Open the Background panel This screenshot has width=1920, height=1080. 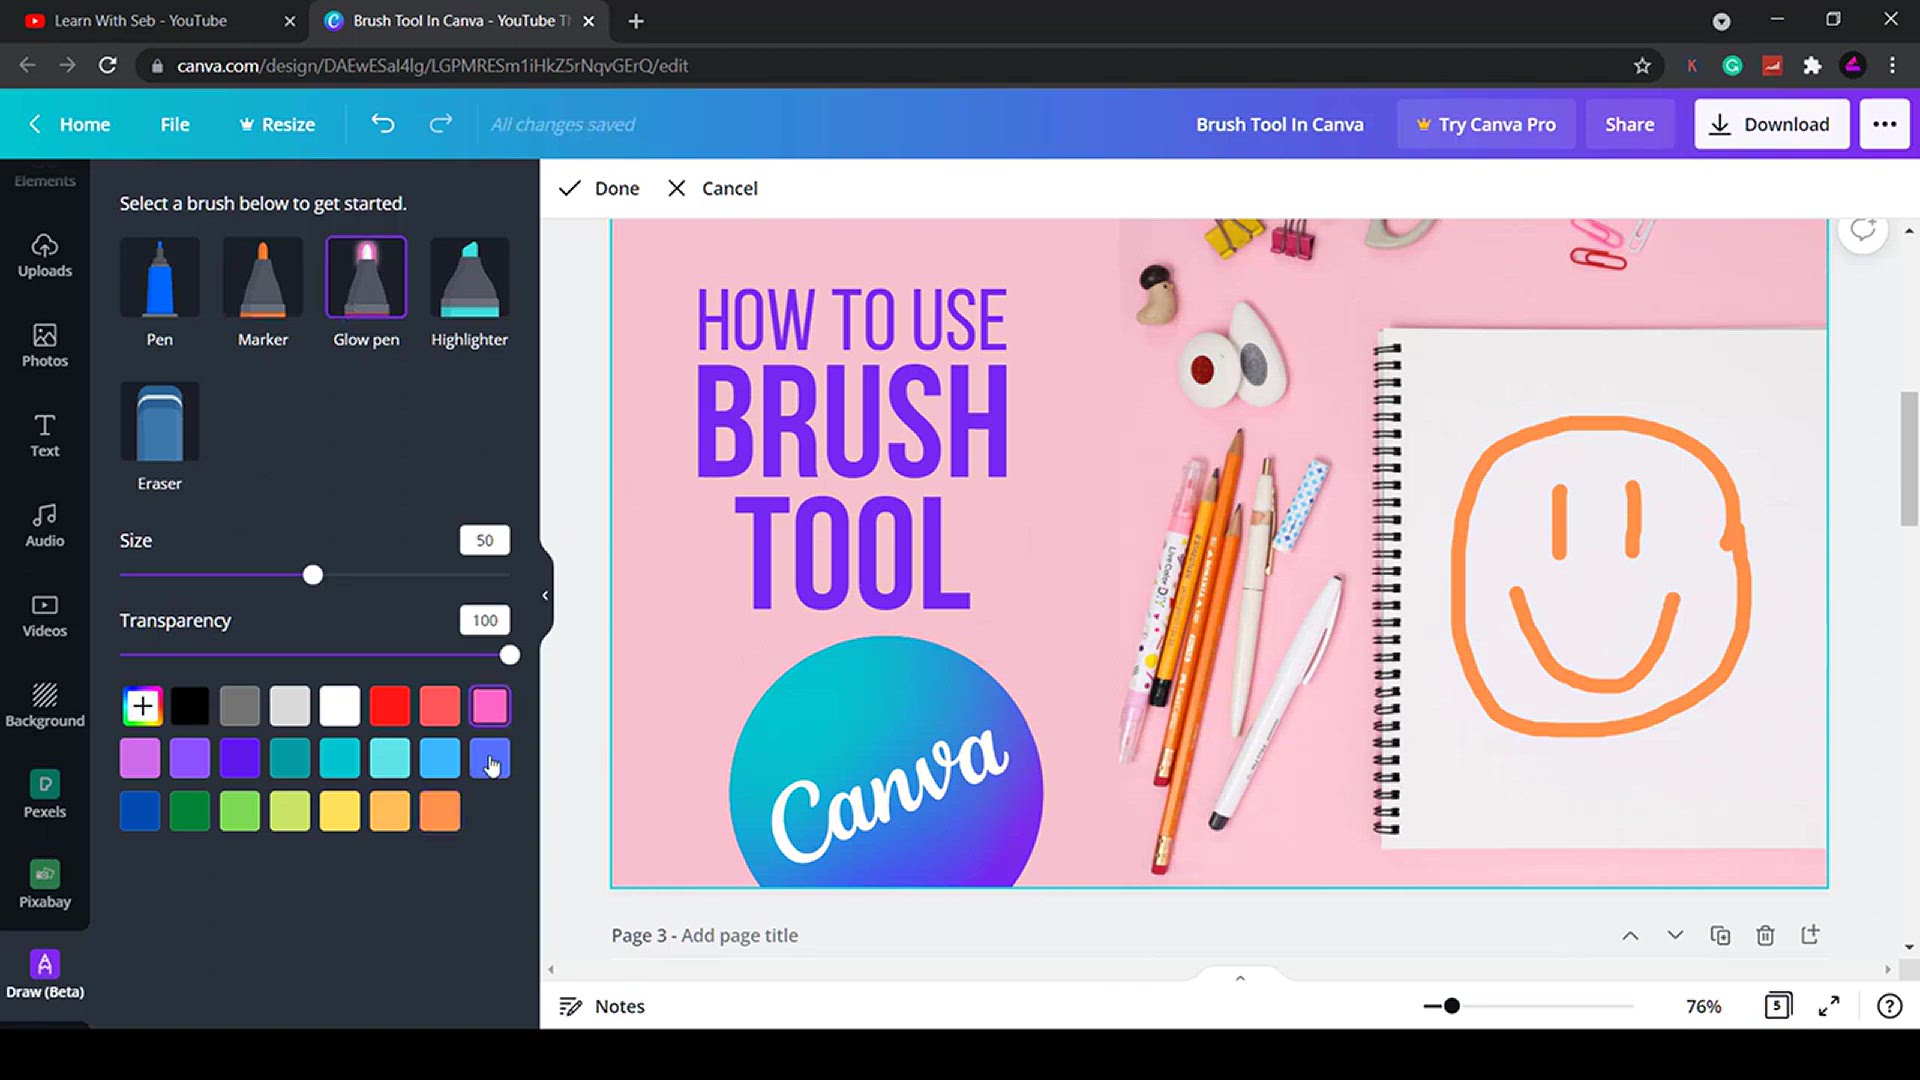(45, 705)
